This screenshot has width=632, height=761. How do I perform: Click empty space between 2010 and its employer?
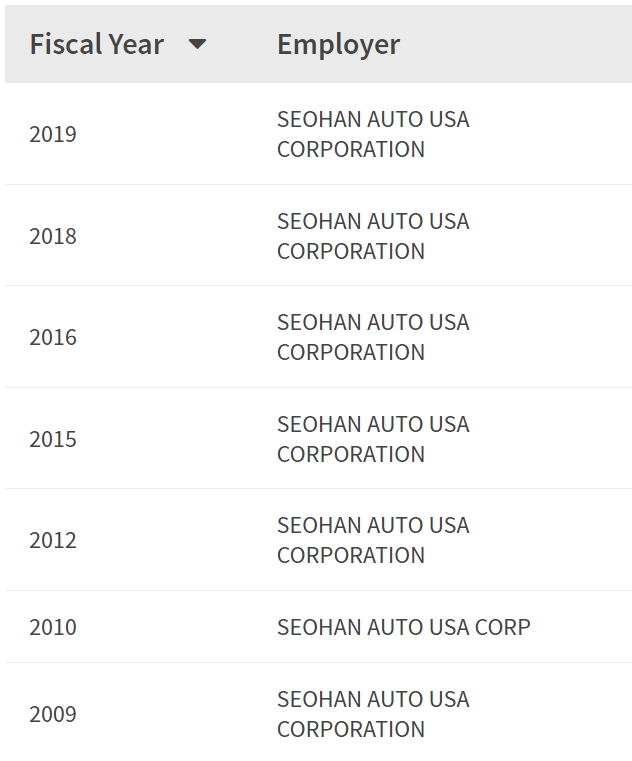click(177, 627)
